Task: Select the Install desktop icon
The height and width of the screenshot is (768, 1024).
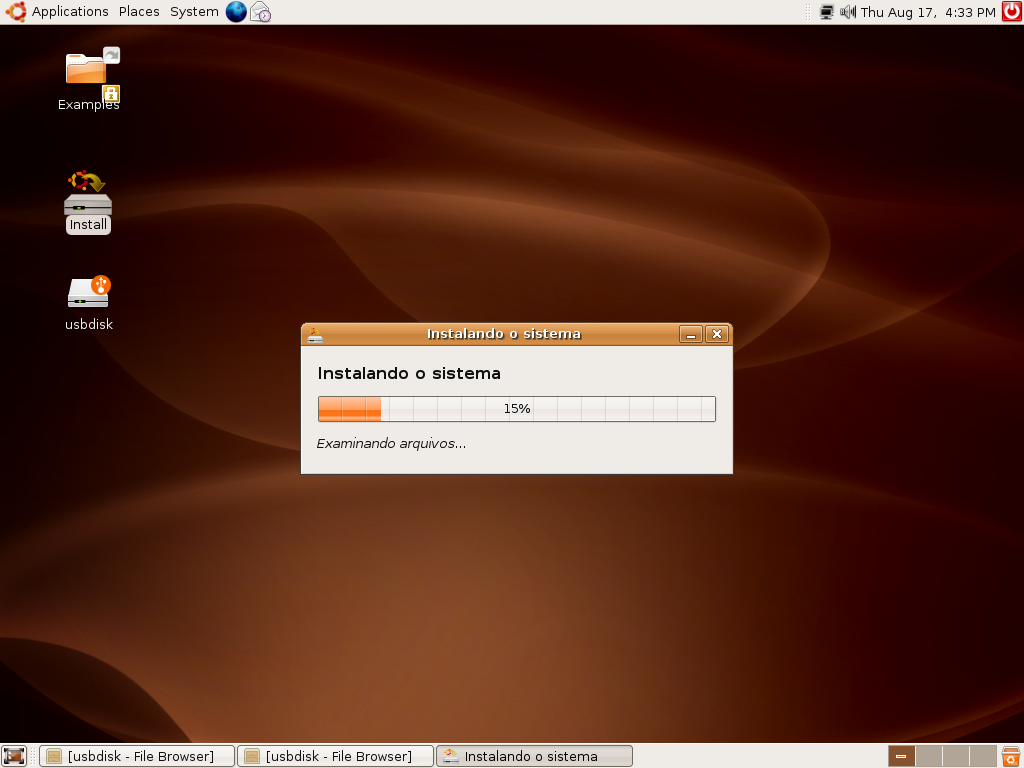Action: click(88, 202)
